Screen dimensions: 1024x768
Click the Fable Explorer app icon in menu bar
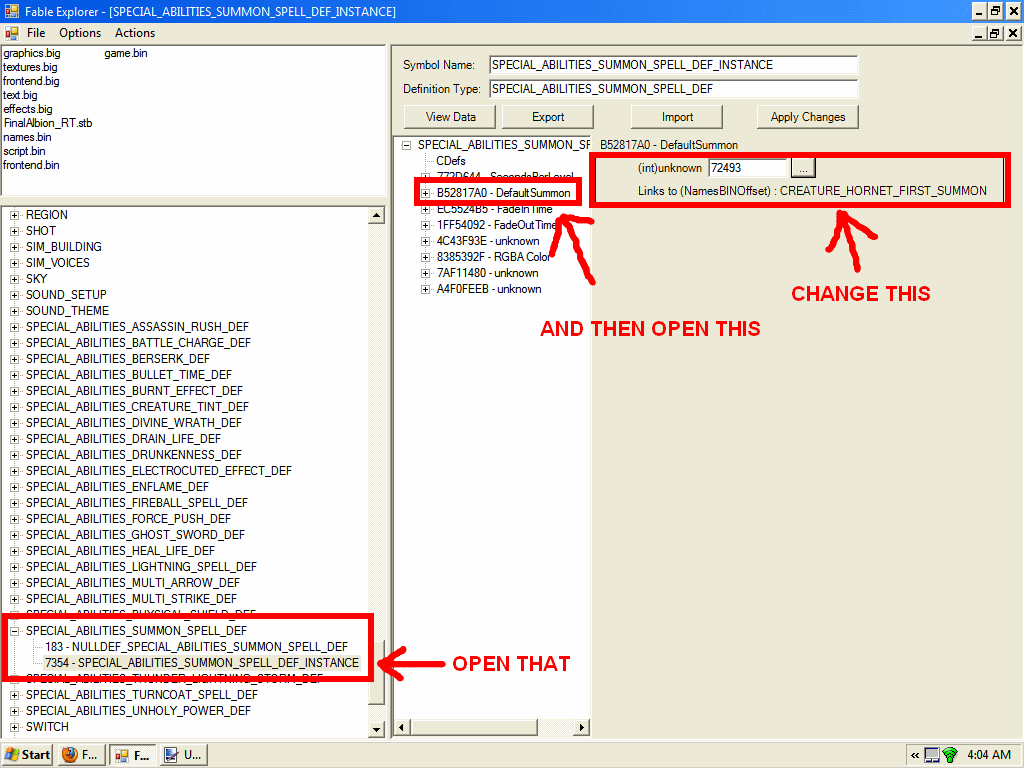click(x=12, y=33)
